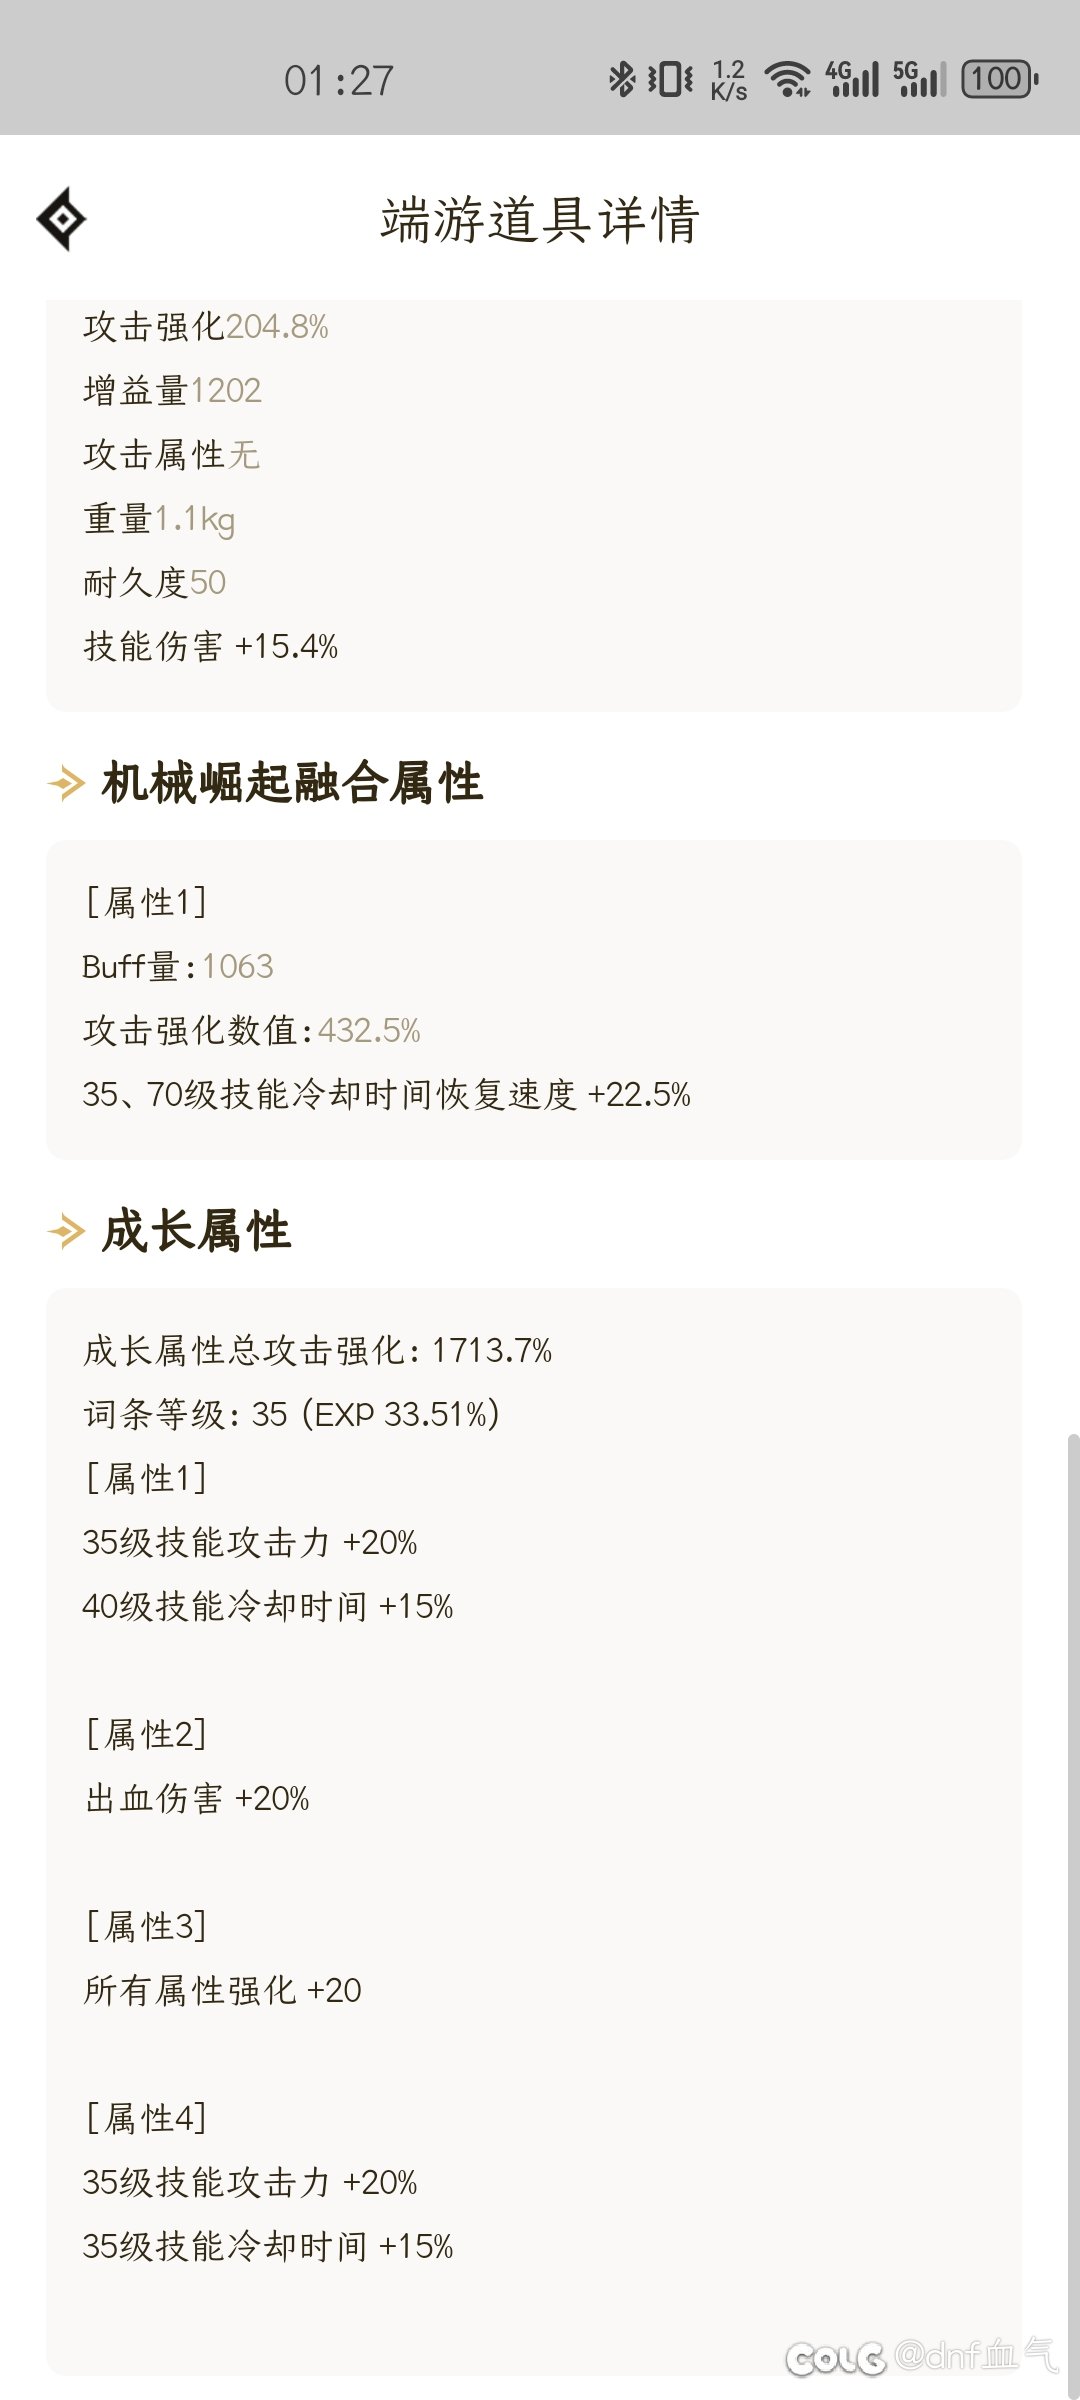Tap the arrow icon beside 成长属性

(x=66, y=1231)
